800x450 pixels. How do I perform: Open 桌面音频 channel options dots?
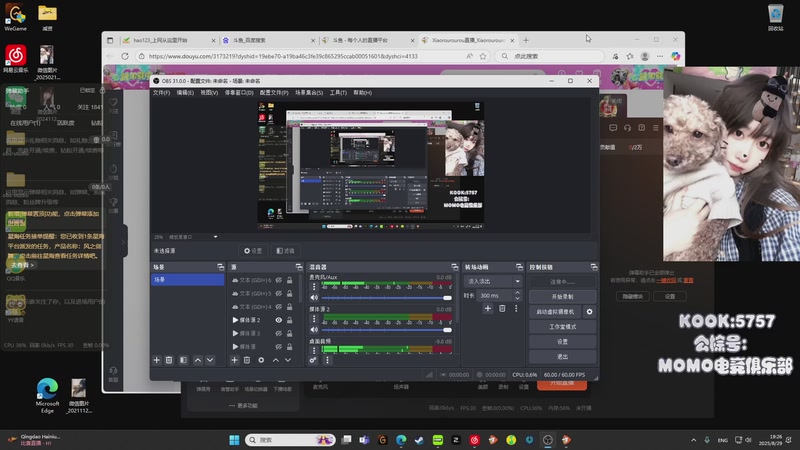pyautogui.click(x=314, y=350)
